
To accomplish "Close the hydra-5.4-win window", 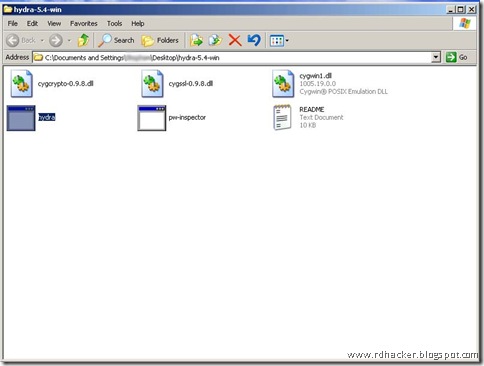I will pyautogui.click(x=471, y=10).
